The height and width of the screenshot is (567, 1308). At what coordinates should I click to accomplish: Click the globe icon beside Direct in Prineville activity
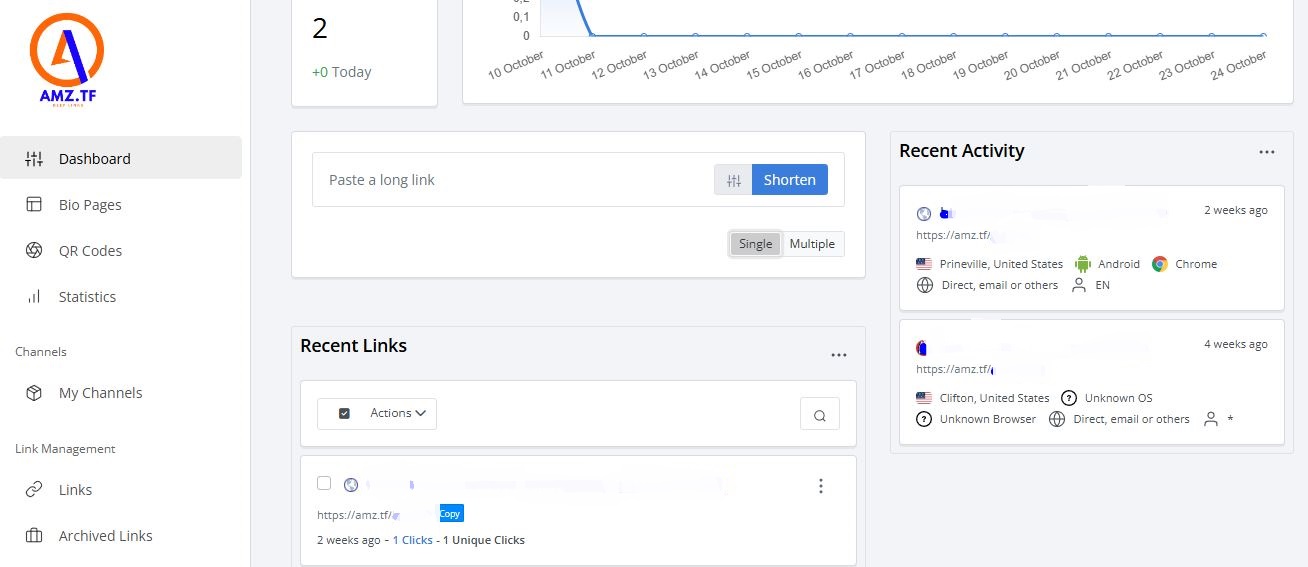(925, 285)
